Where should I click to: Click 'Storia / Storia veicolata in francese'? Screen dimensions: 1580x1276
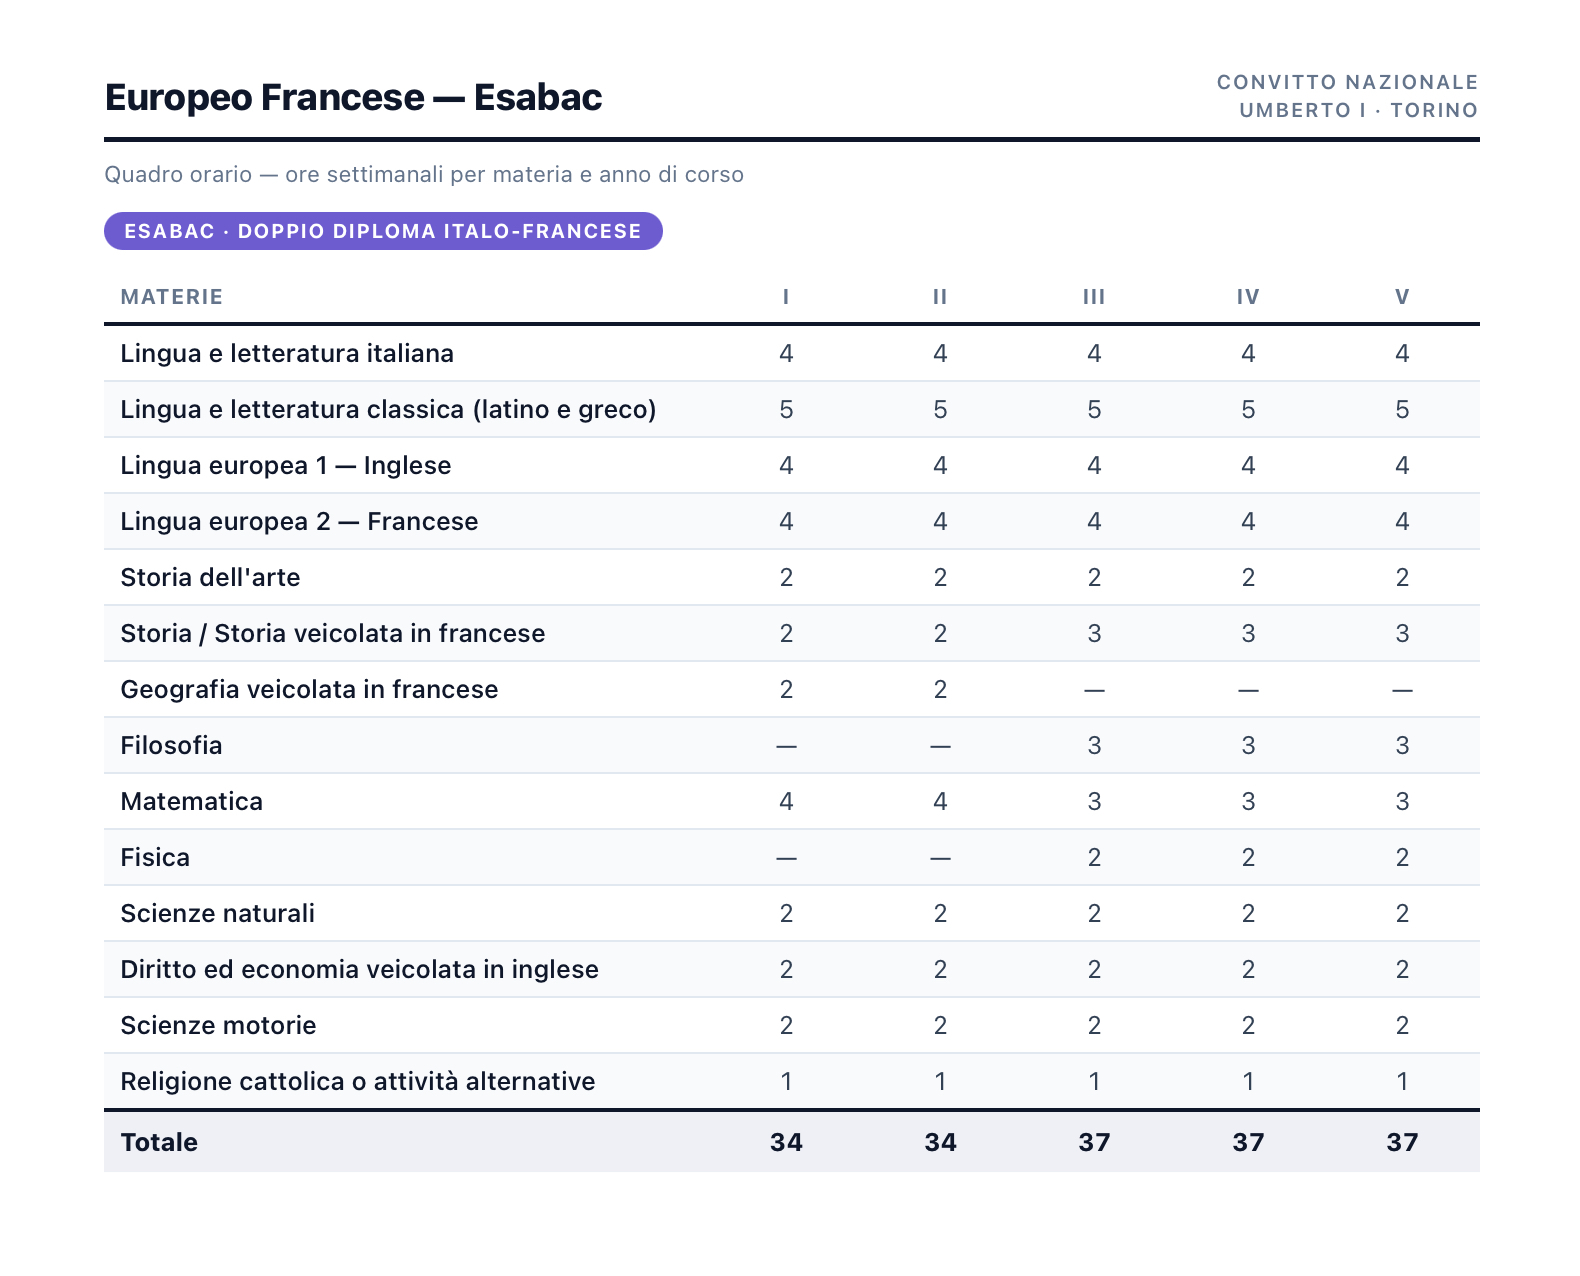[333, 633]
